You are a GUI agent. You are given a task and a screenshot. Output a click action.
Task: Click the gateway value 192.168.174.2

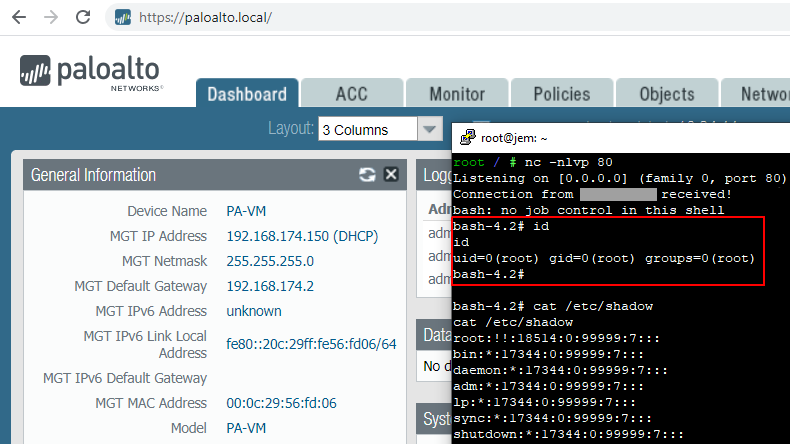tap(270, 286)
